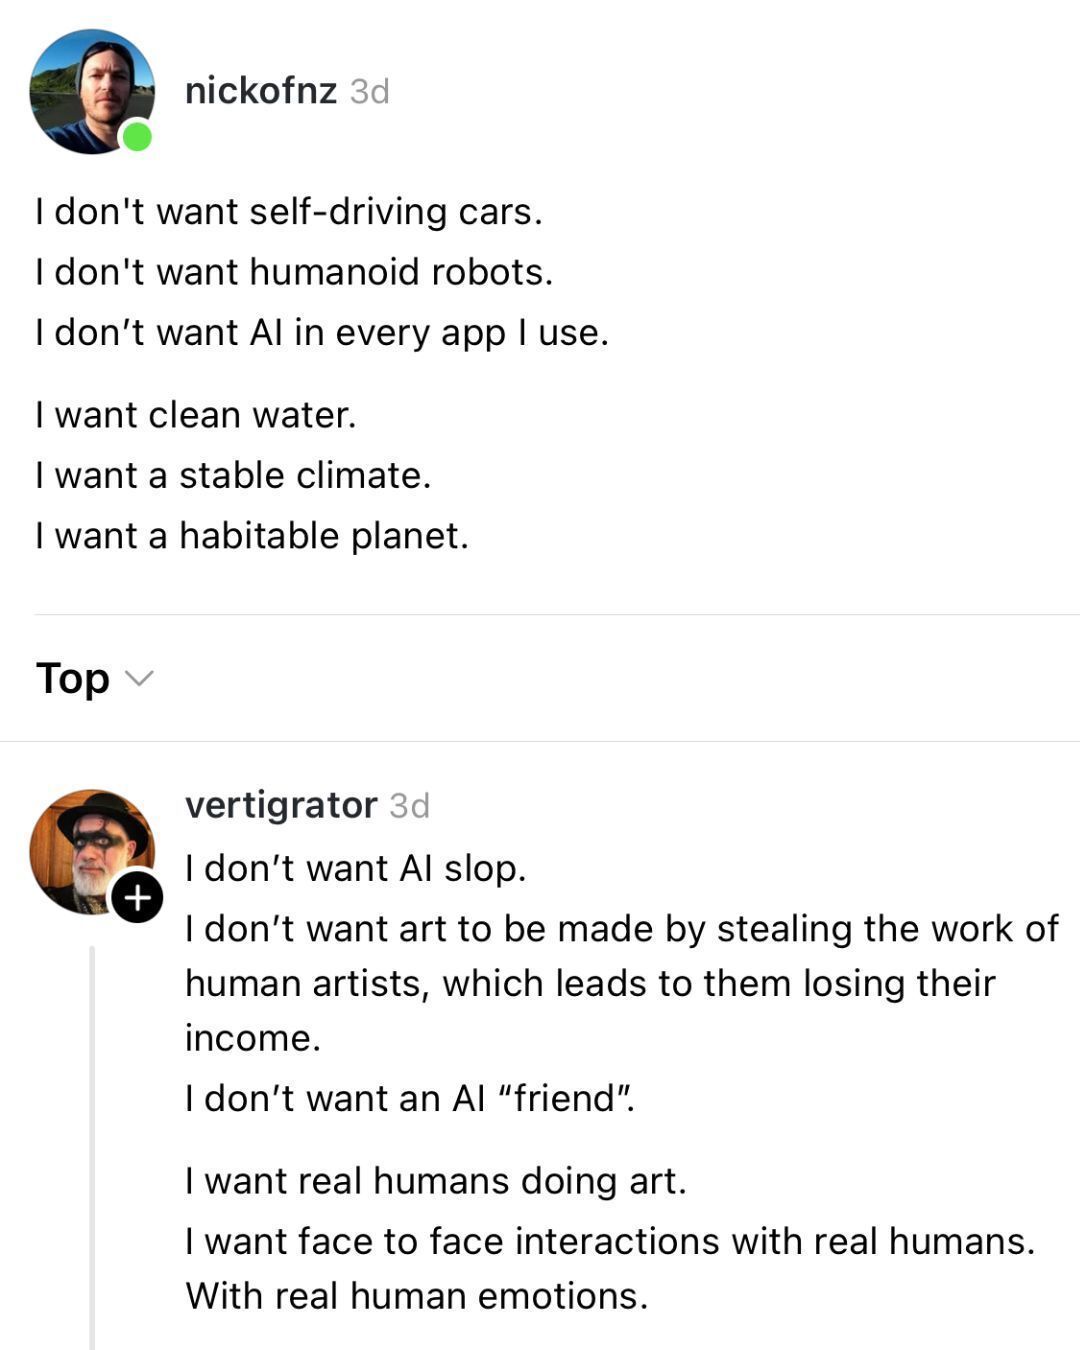The image size is (1080, 1350).
Task: Open vertigrator's avatar with the hat
Action: click(x=88, y=848)
